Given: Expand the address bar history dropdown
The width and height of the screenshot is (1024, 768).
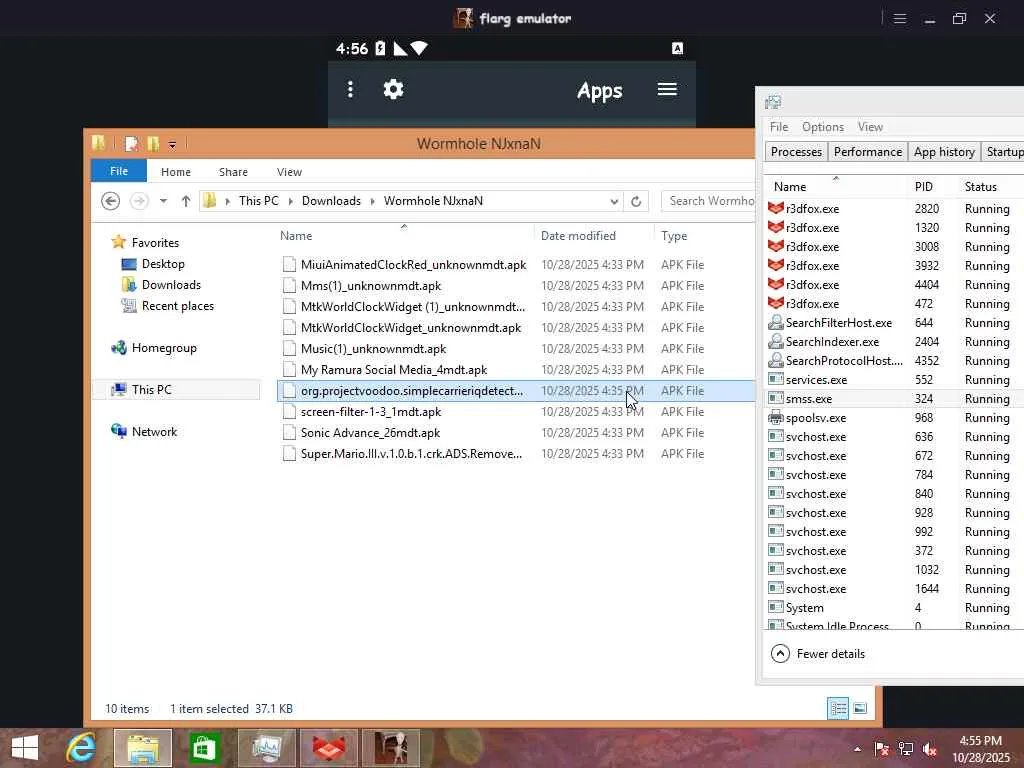Looking at the screenshot, I should (x=614, y=201).
